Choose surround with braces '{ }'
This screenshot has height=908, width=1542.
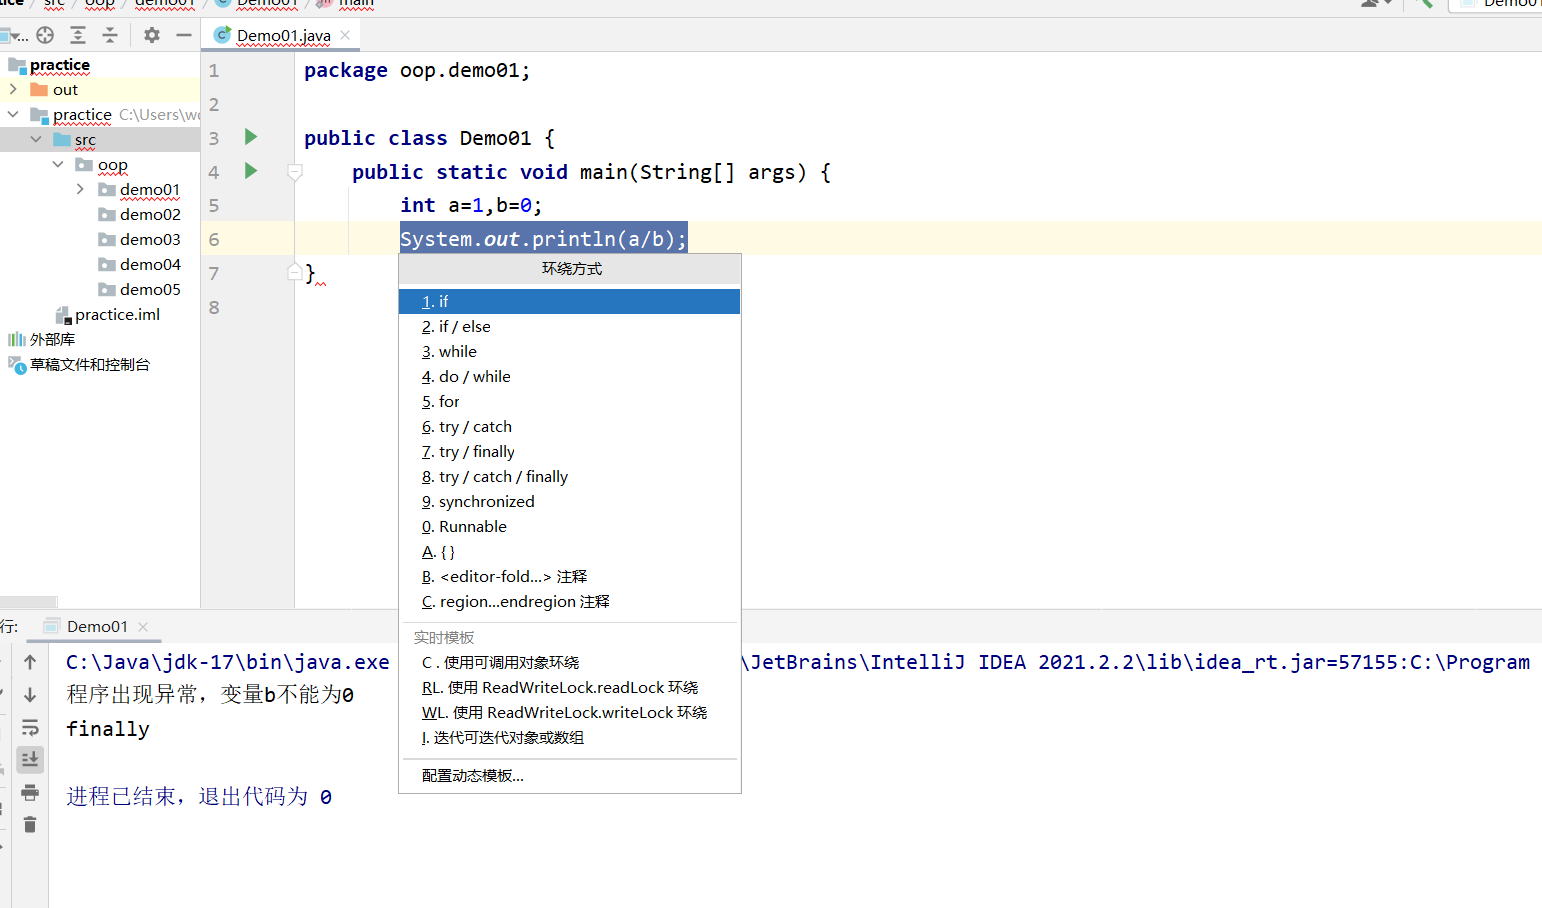pos(569,551)
